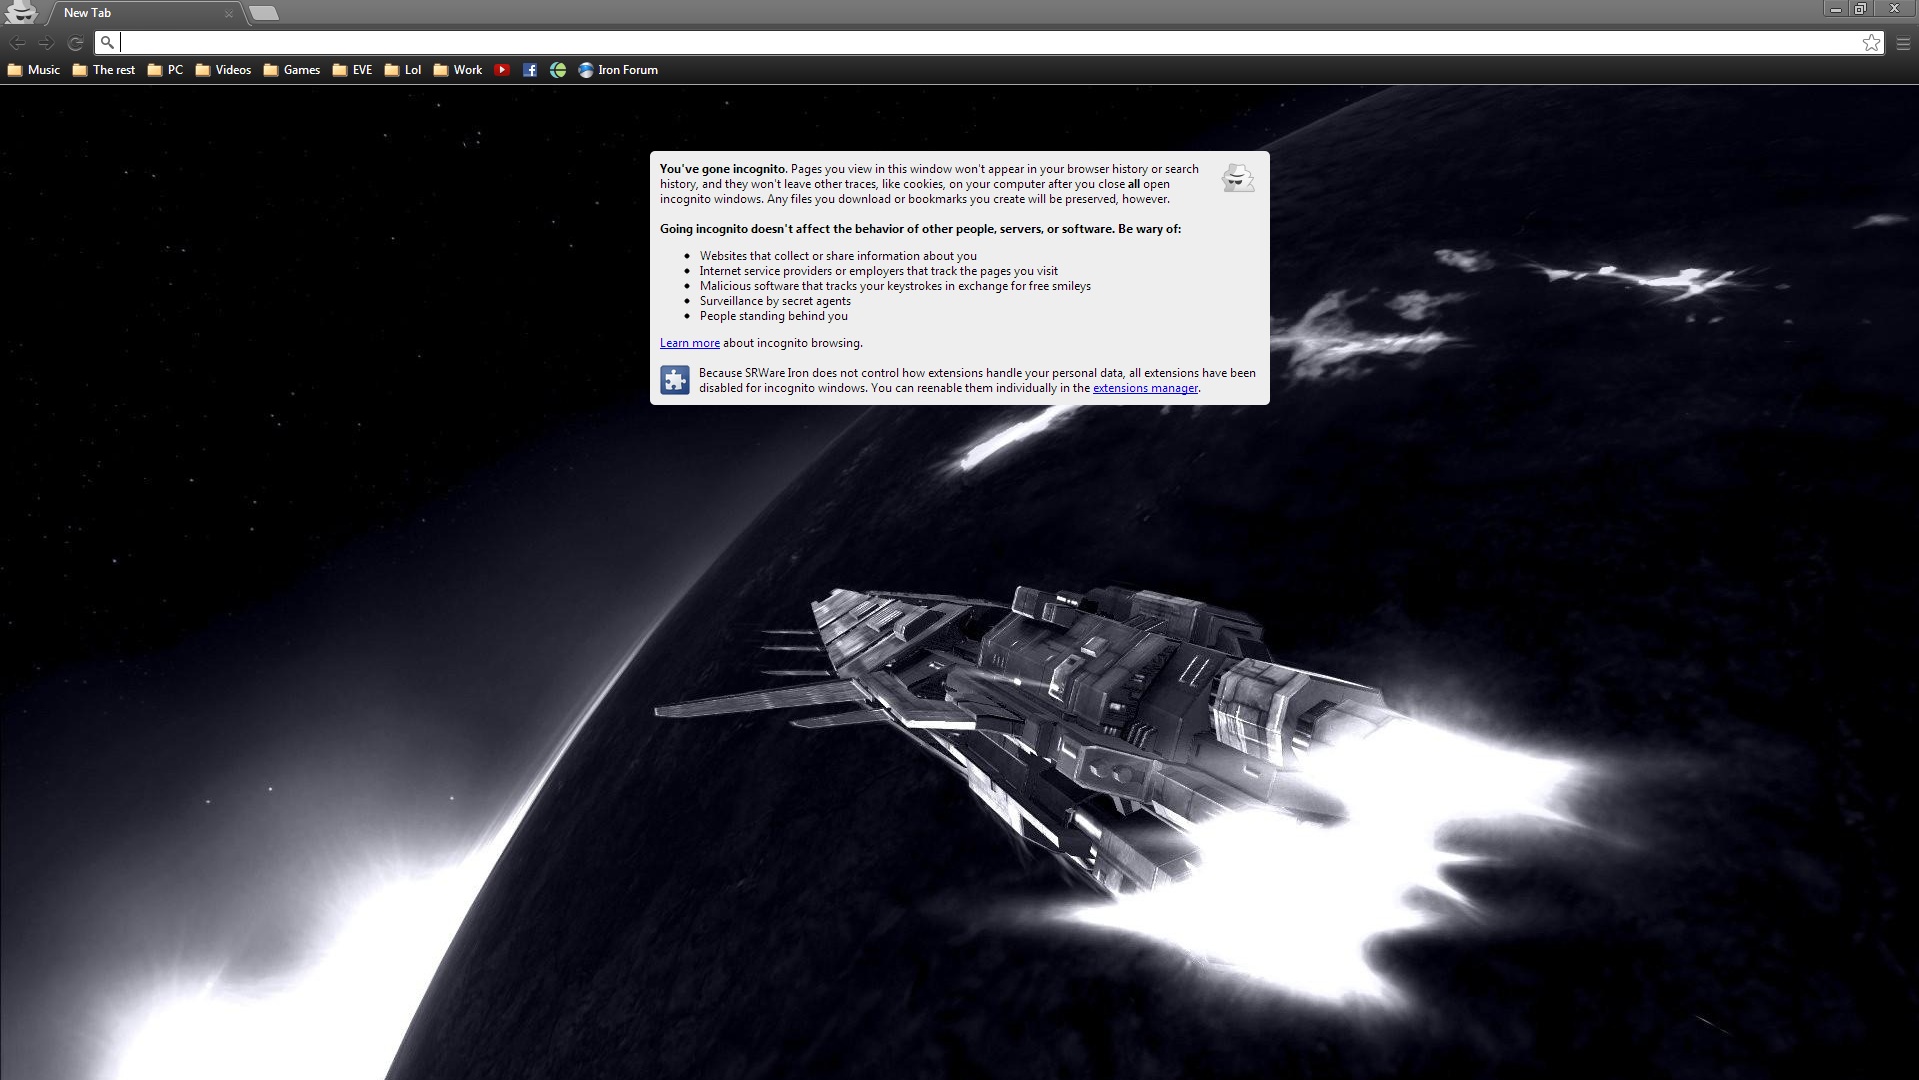This screenshot has width=1919, height=1080.
Task: Click the puzzle piece extensions icon
Action: pos(675,380)
